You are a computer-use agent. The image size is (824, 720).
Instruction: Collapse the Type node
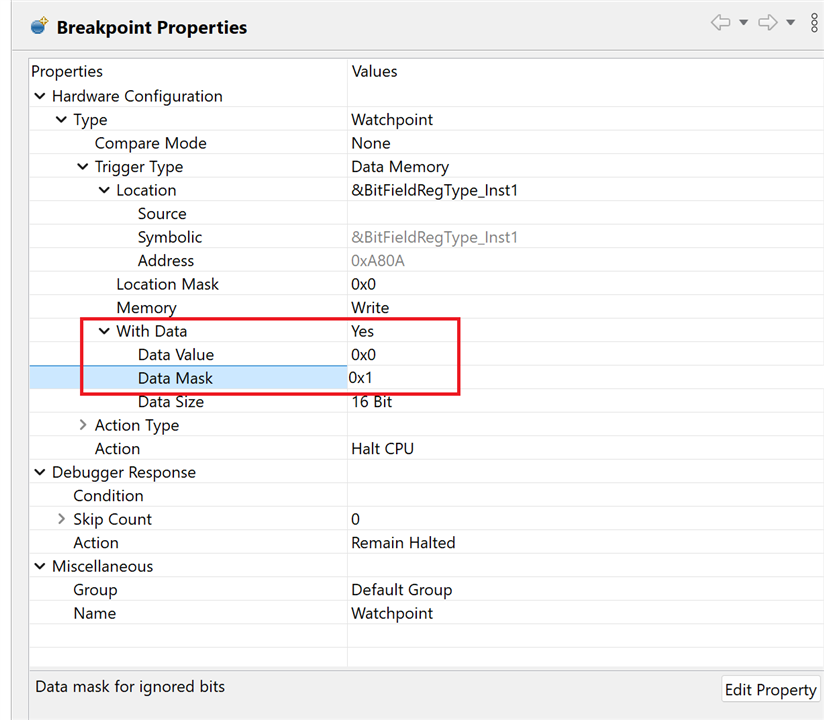coord(61,120)
